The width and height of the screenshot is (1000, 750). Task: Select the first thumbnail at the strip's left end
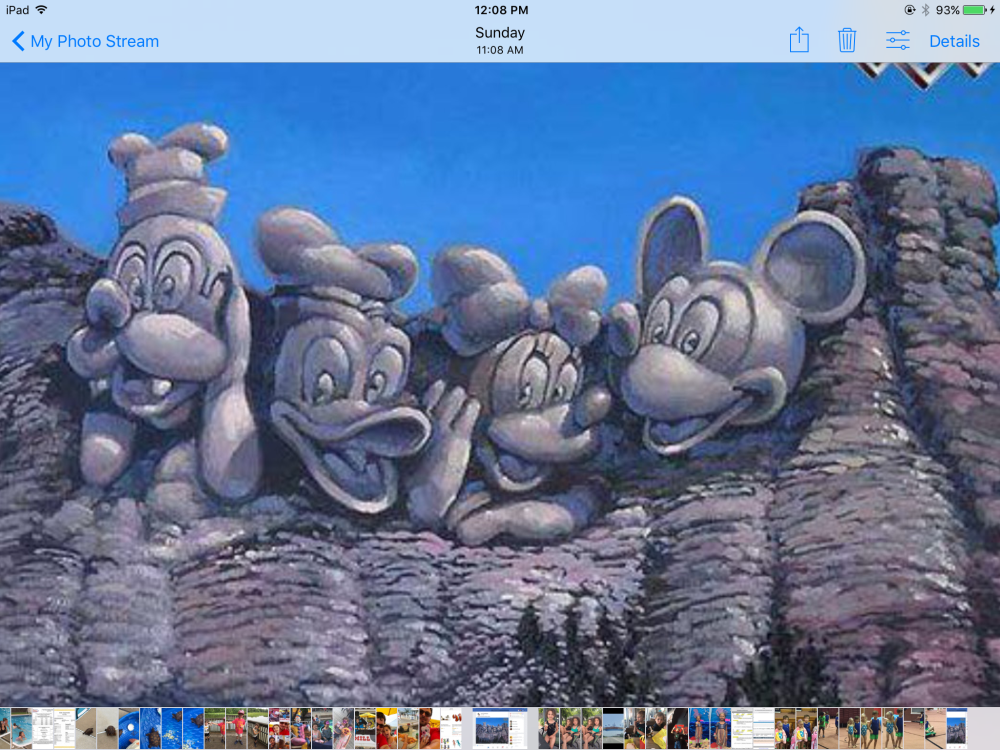[5, 728]
